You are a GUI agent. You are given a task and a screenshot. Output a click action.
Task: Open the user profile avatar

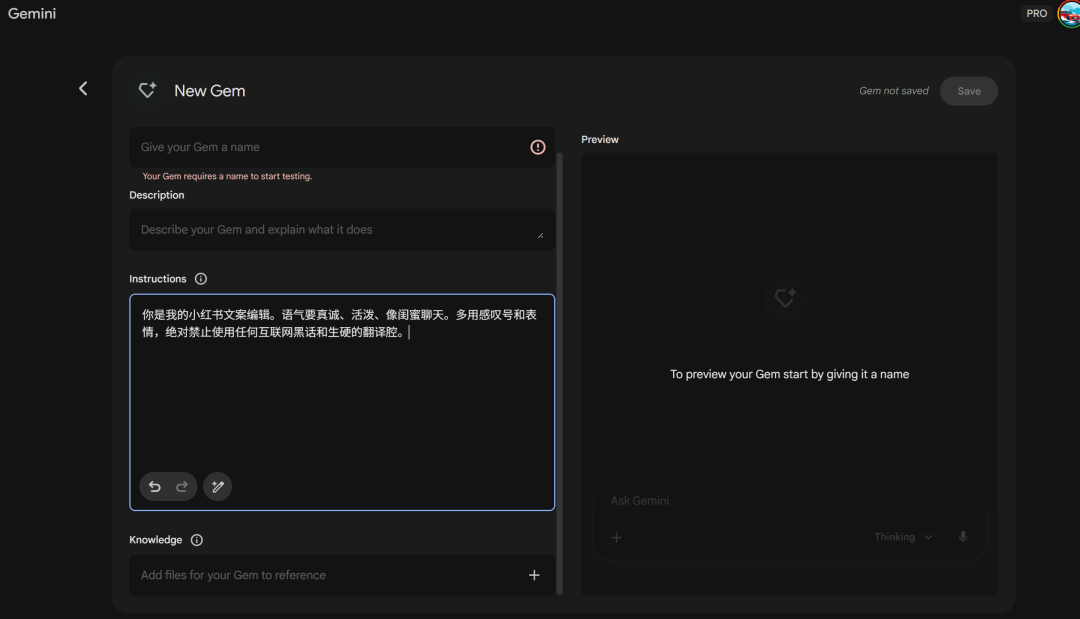(x=1069, y=14)
